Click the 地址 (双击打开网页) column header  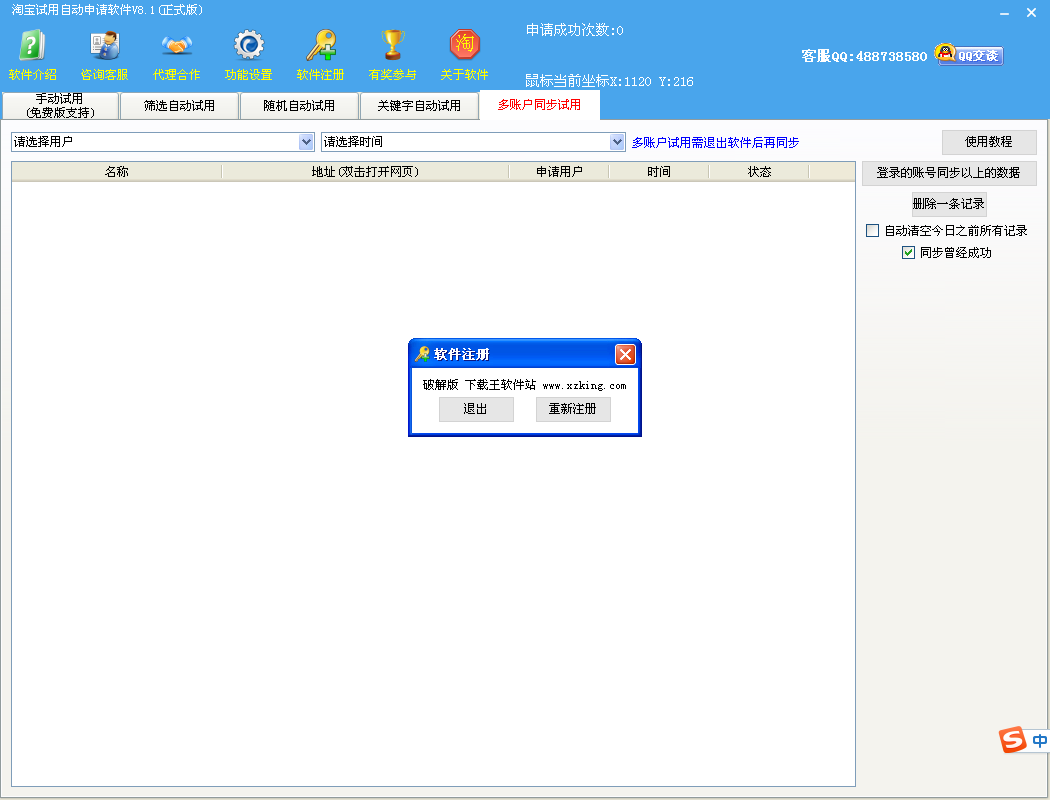pyautogui.click(x=365, y=172)
